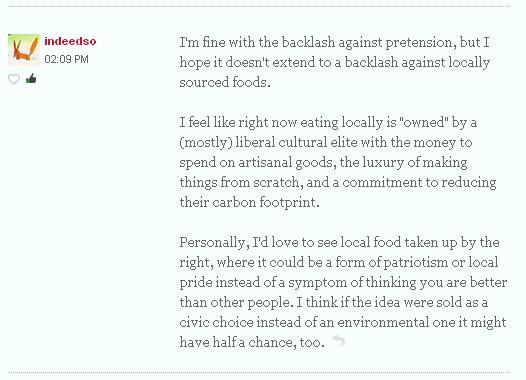Click the reply arrow after "too."
Viewport: 526px width, 380px height.
pyautogui.click(x=339, y=340)
